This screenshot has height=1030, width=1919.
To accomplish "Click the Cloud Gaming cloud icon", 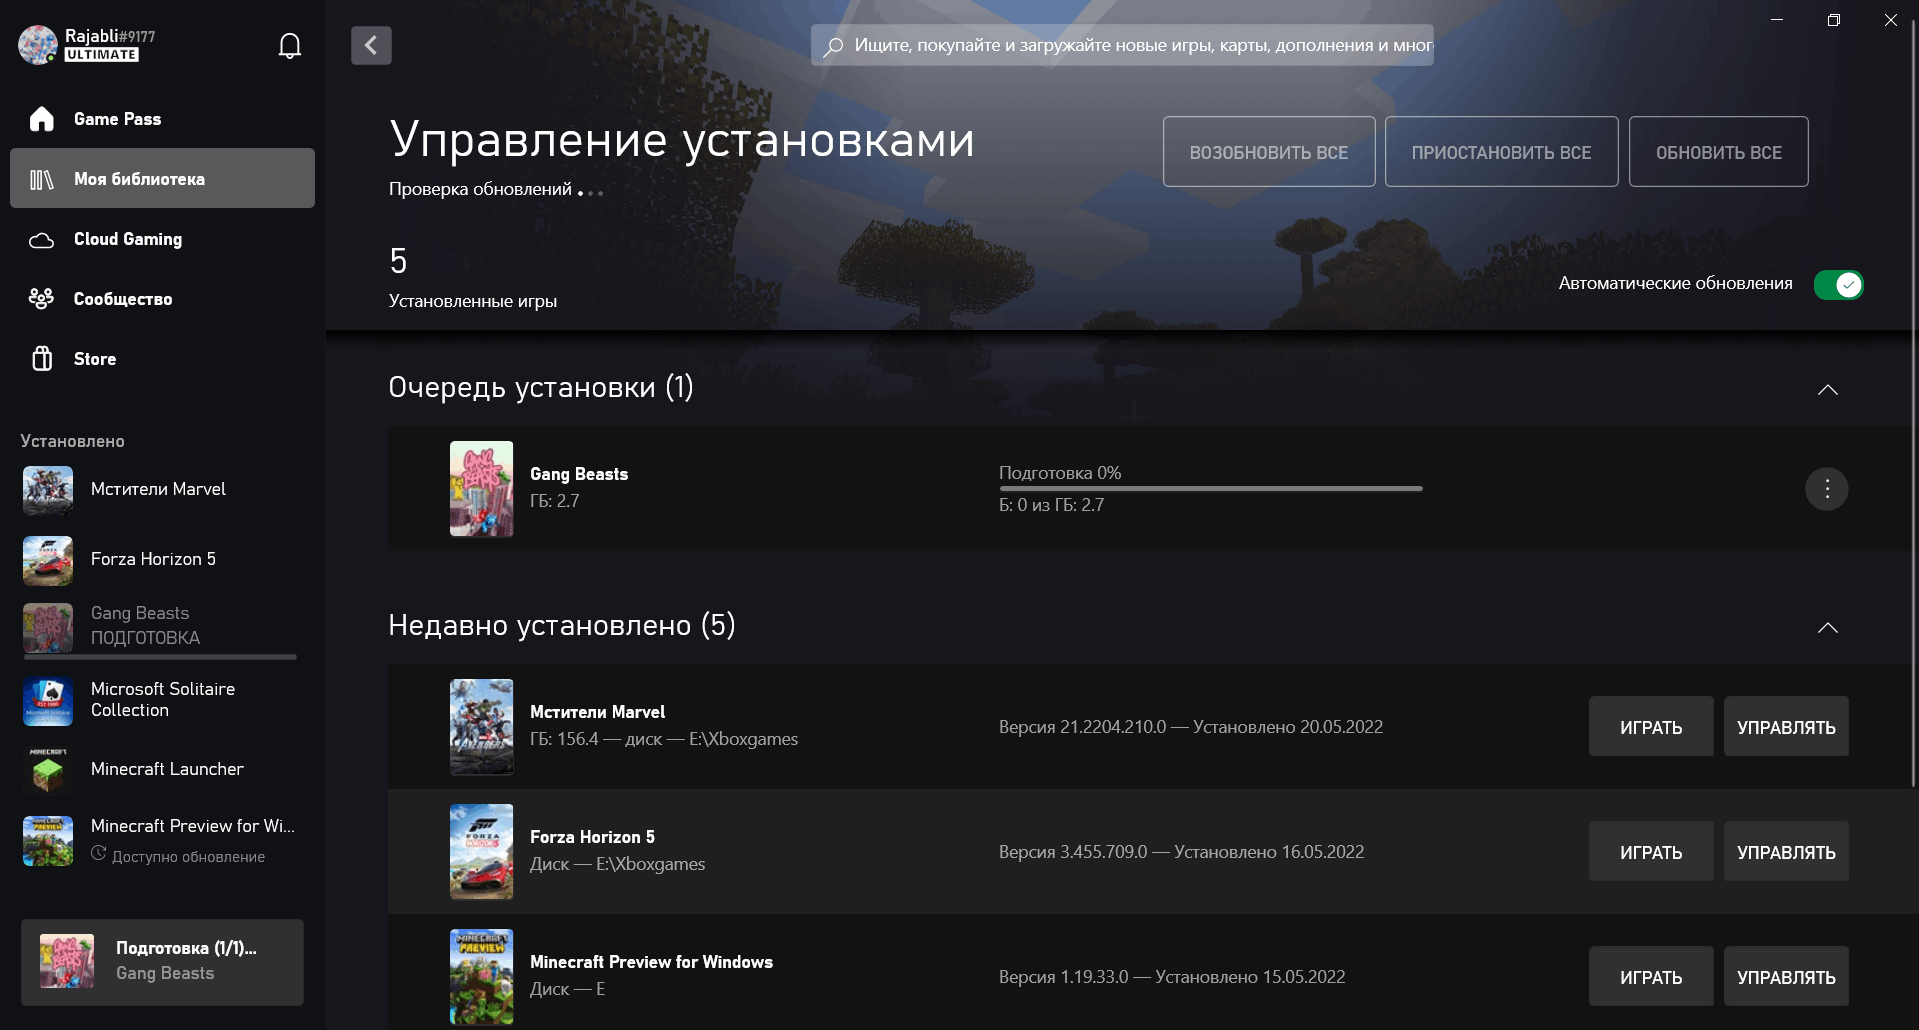I will click(42, 240).
